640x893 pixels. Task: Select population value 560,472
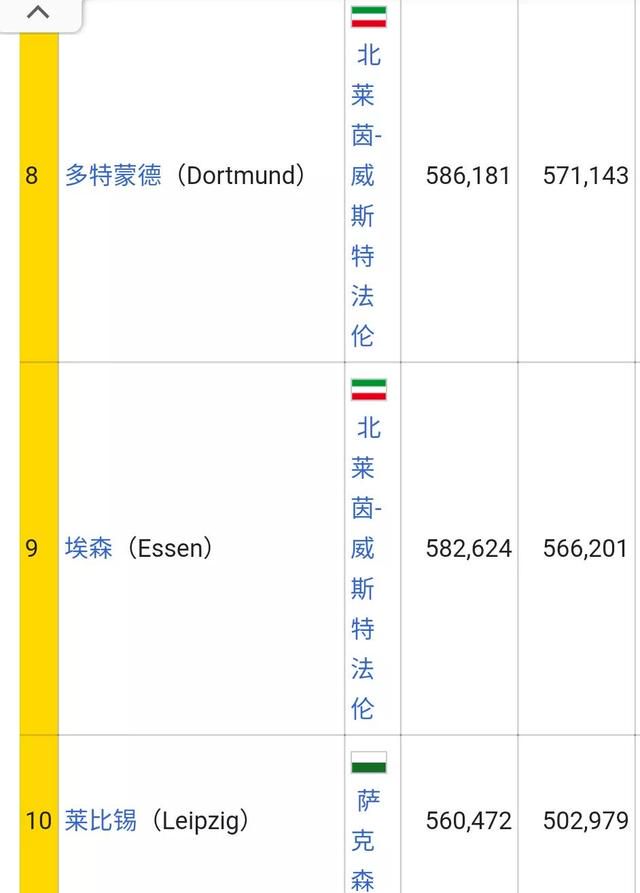(468, 821)
